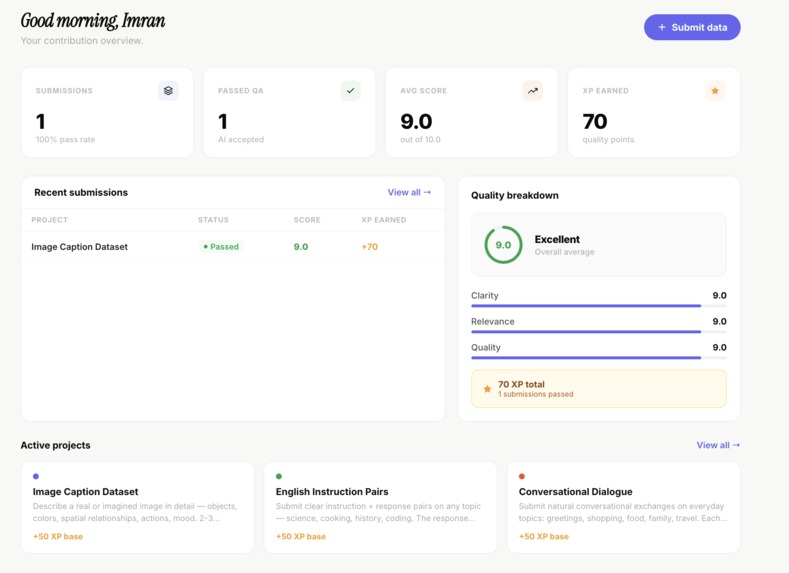Click the Clarity 9.0 value
Image resolution: width=789 pixels, height=573 pixels.
pos(719,295)
